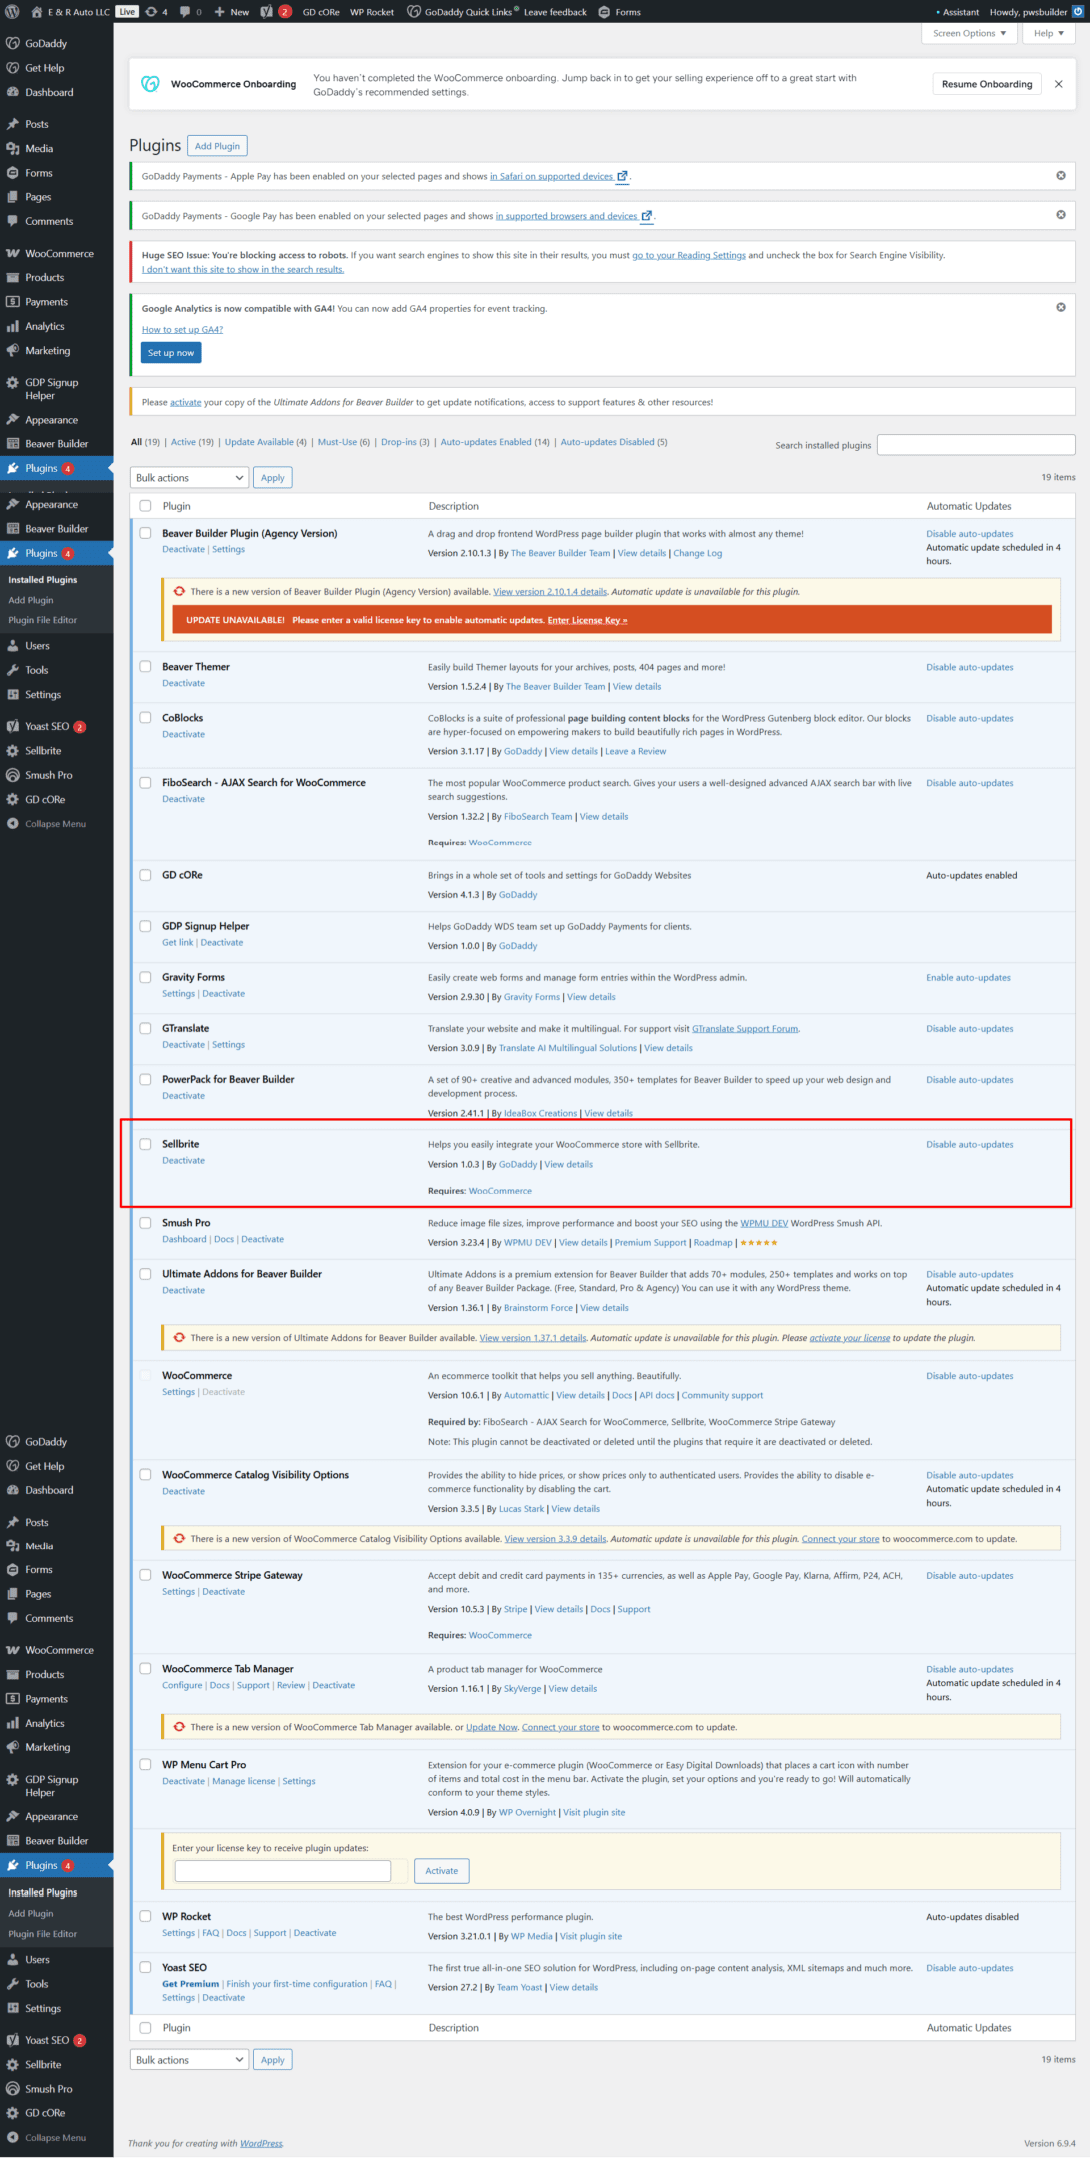Check the Gravity Forms plugin checkbox
1090x2160 pixels.
click(x=145, y=978)
